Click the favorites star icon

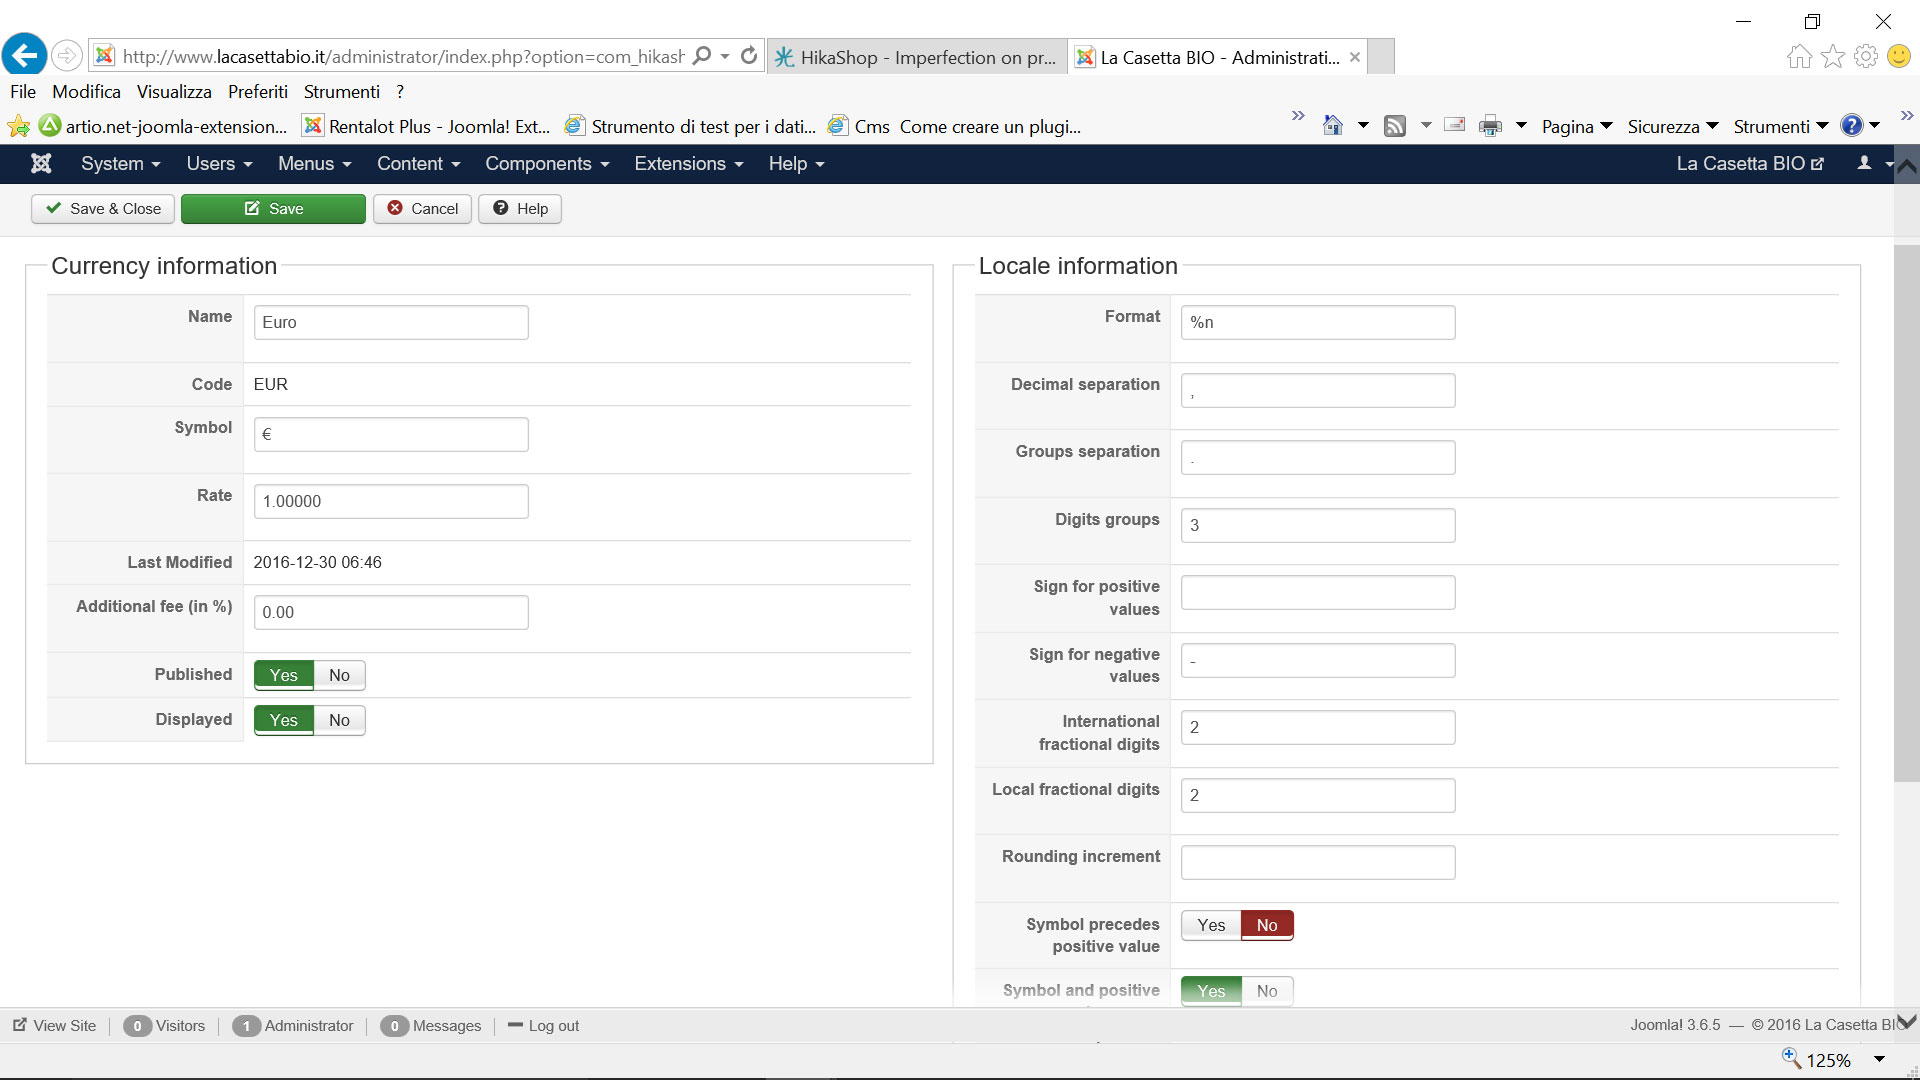tap(1832, 56)
